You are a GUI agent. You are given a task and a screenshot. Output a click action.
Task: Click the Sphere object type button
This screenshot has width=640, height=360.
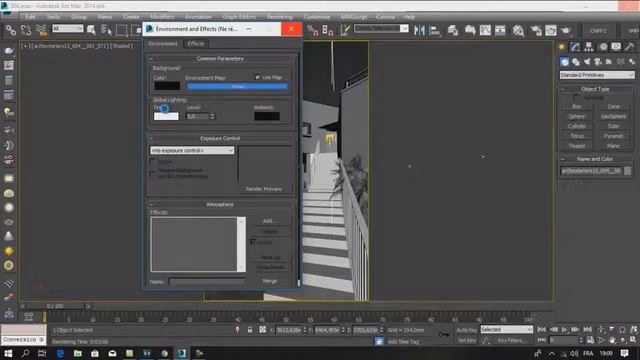click(577, 116)
